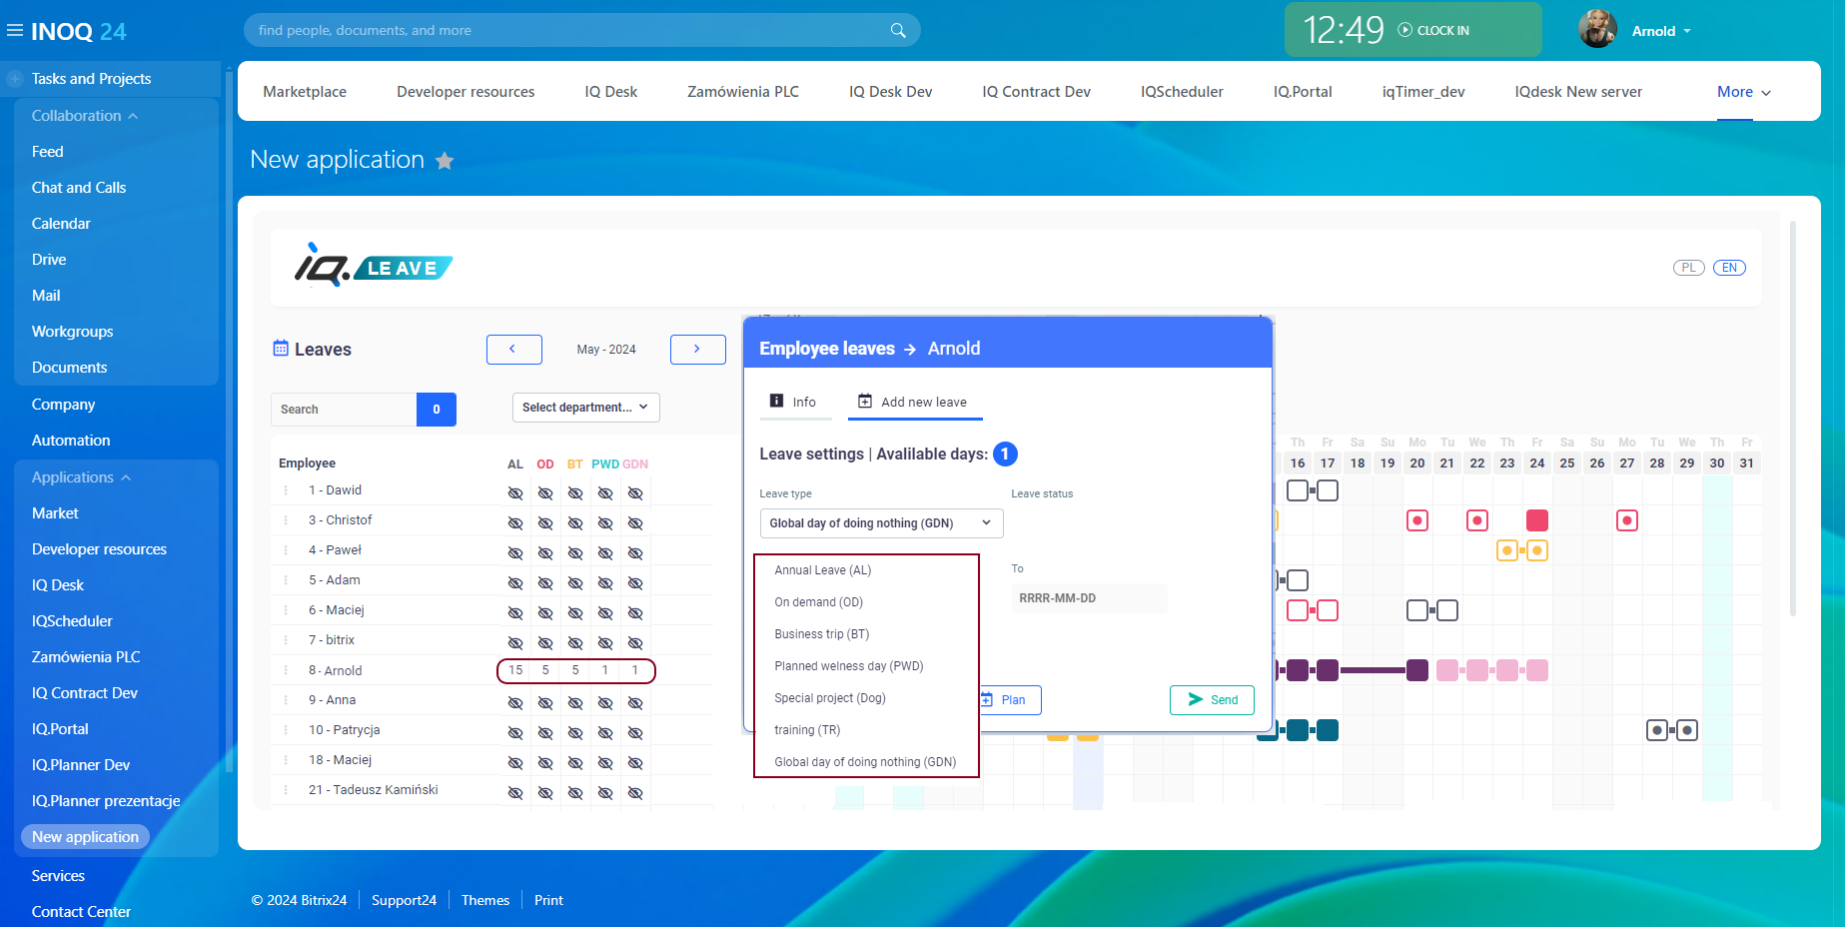
Task: Click the Tasks and Projects sidebar icon
Action: point(15,78)
